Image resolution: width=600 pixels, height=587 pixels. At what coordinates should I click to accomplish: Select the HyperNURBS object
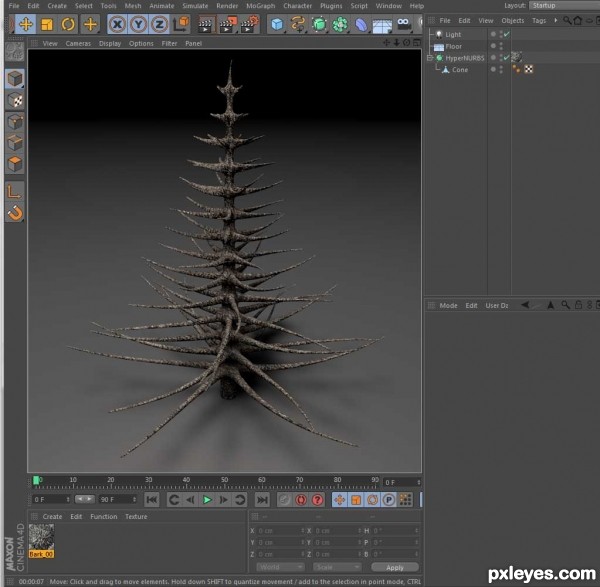point(465,58)
